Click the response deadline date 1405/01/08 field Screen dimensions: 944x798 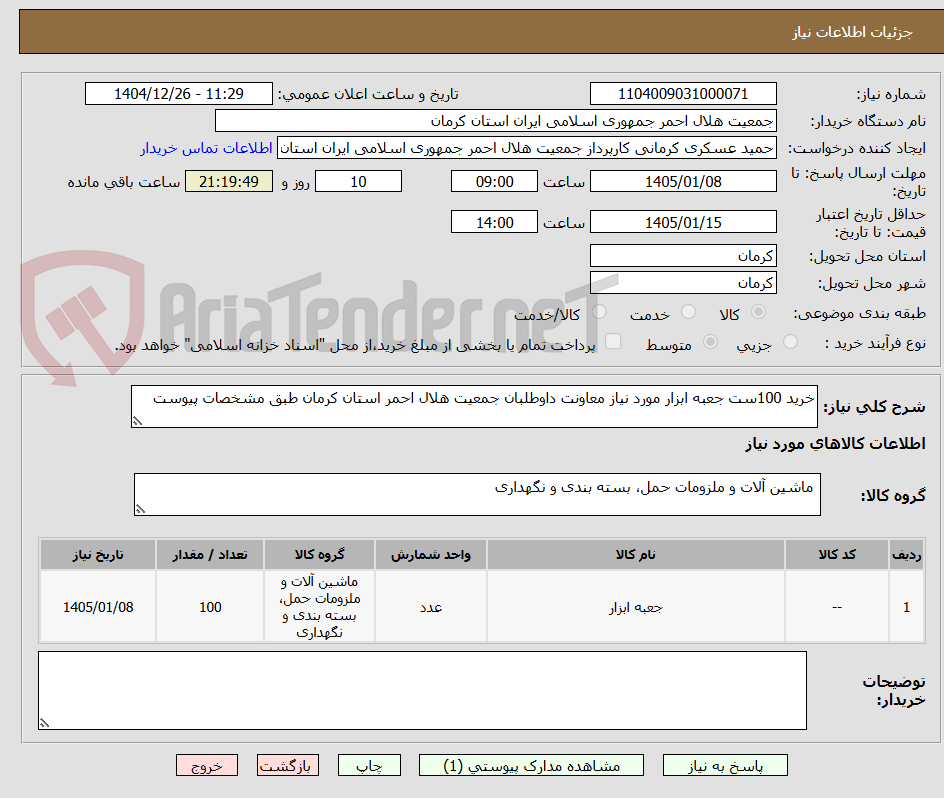pyautogui.click(x=683, y=181)
